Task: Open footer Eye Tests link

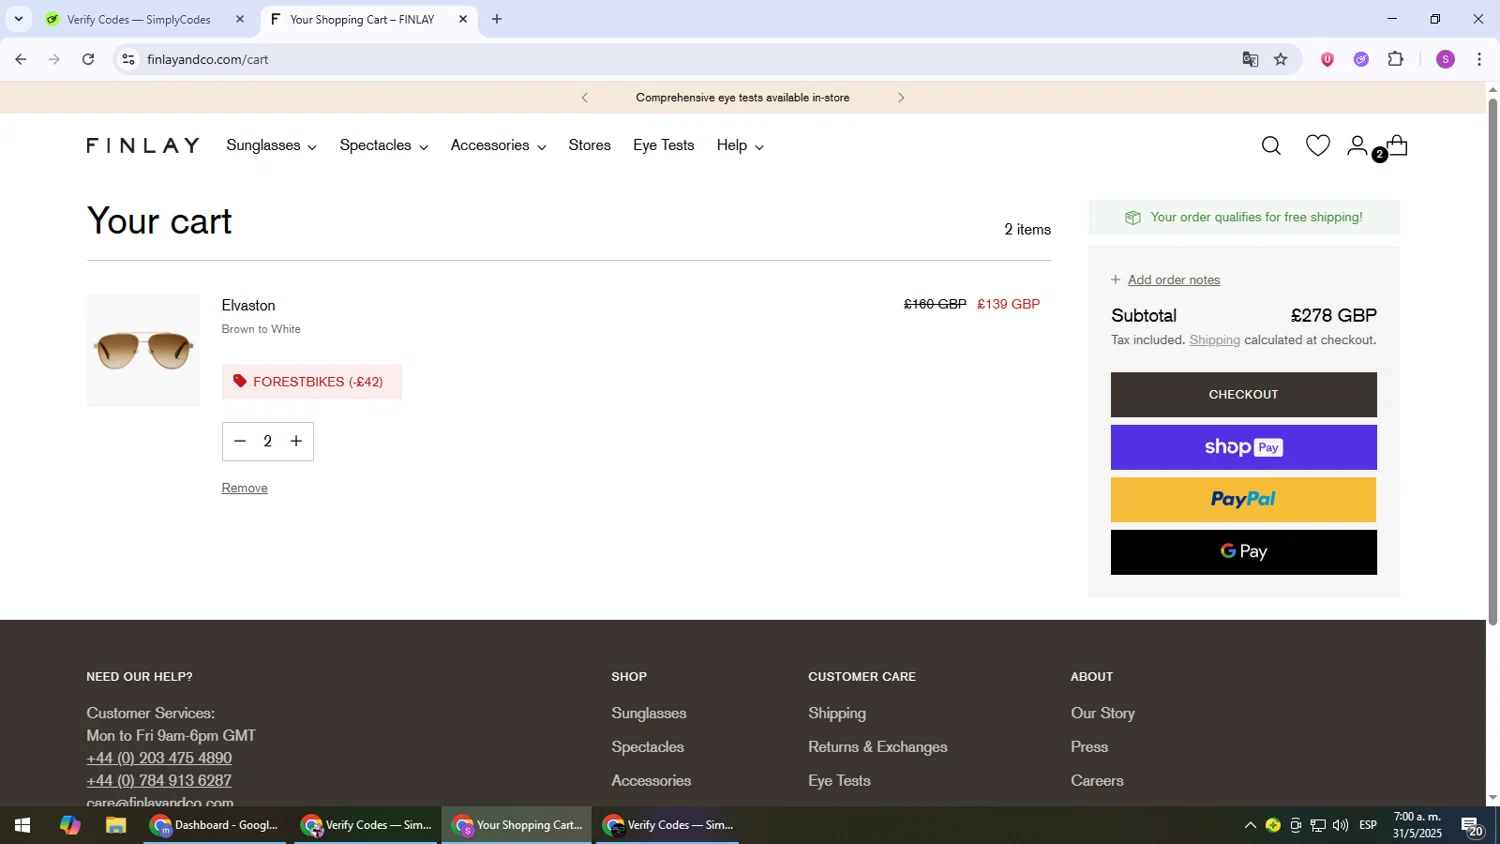Action: 839,781
